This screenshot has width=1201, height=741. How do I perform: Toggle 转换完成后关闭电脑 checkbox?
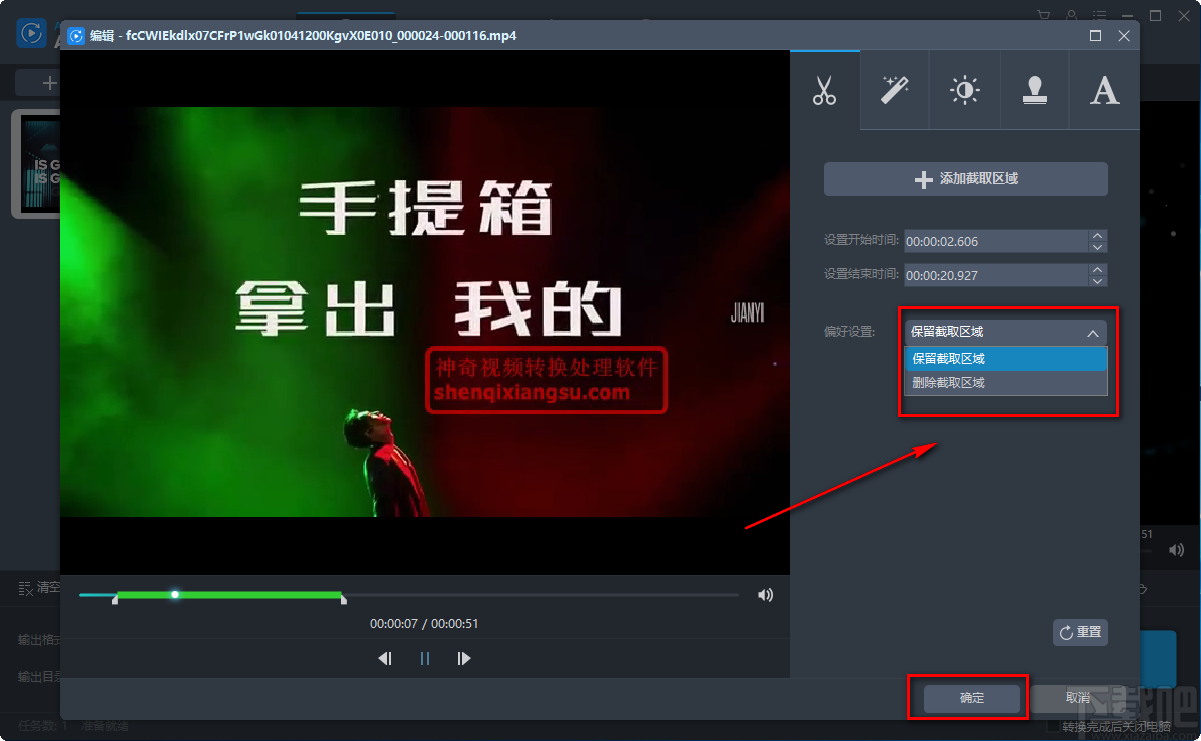click(x=1054, y=726)
